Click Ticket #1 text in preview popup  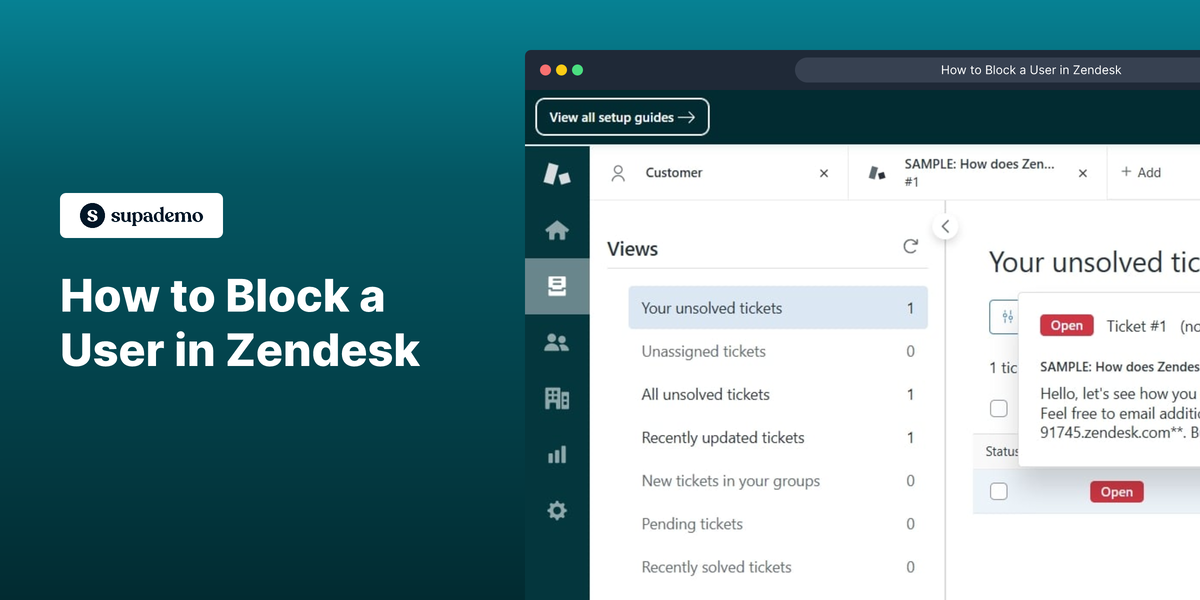[1137, 326]
